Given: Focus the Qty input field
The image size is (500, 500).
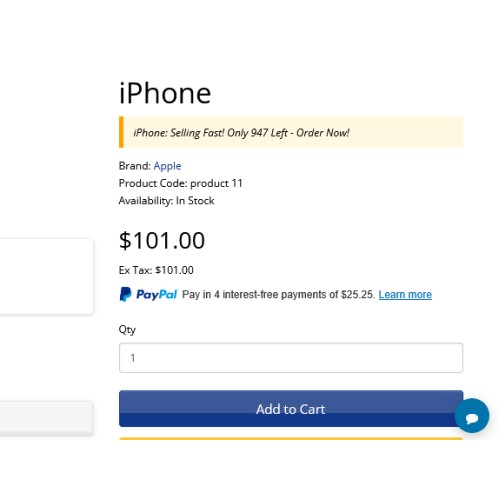Looking at the screenshot, I should (x=291, y=358).
